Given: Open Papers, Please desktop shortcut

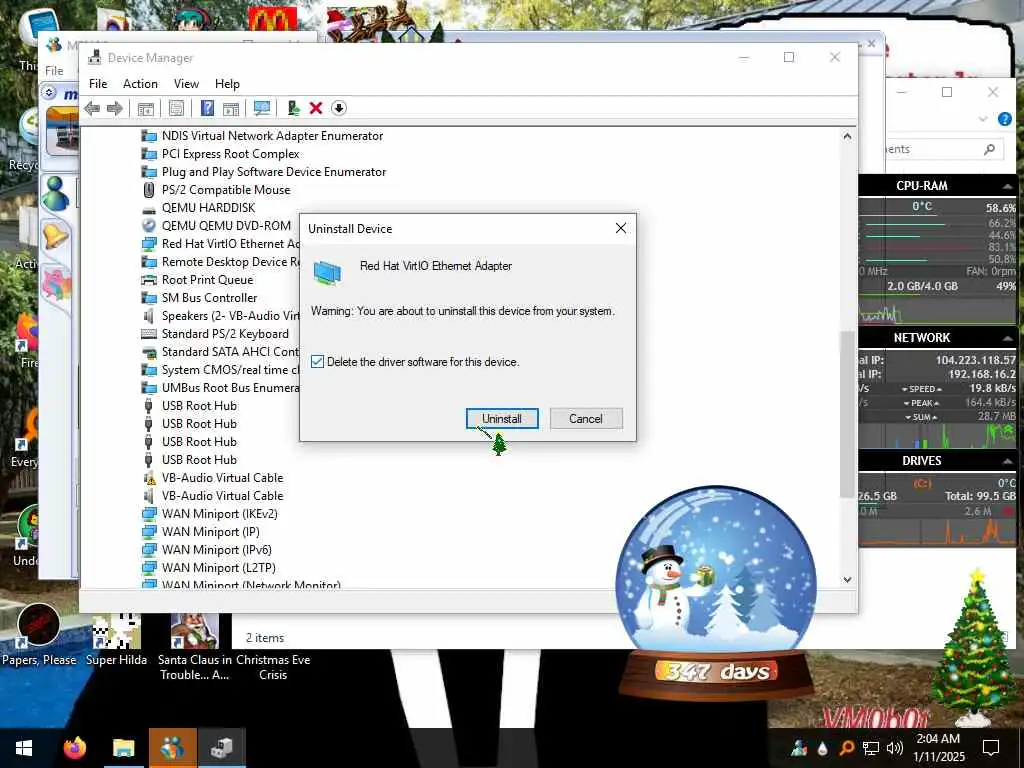Looking at the screenshot, I should point(39,635).
